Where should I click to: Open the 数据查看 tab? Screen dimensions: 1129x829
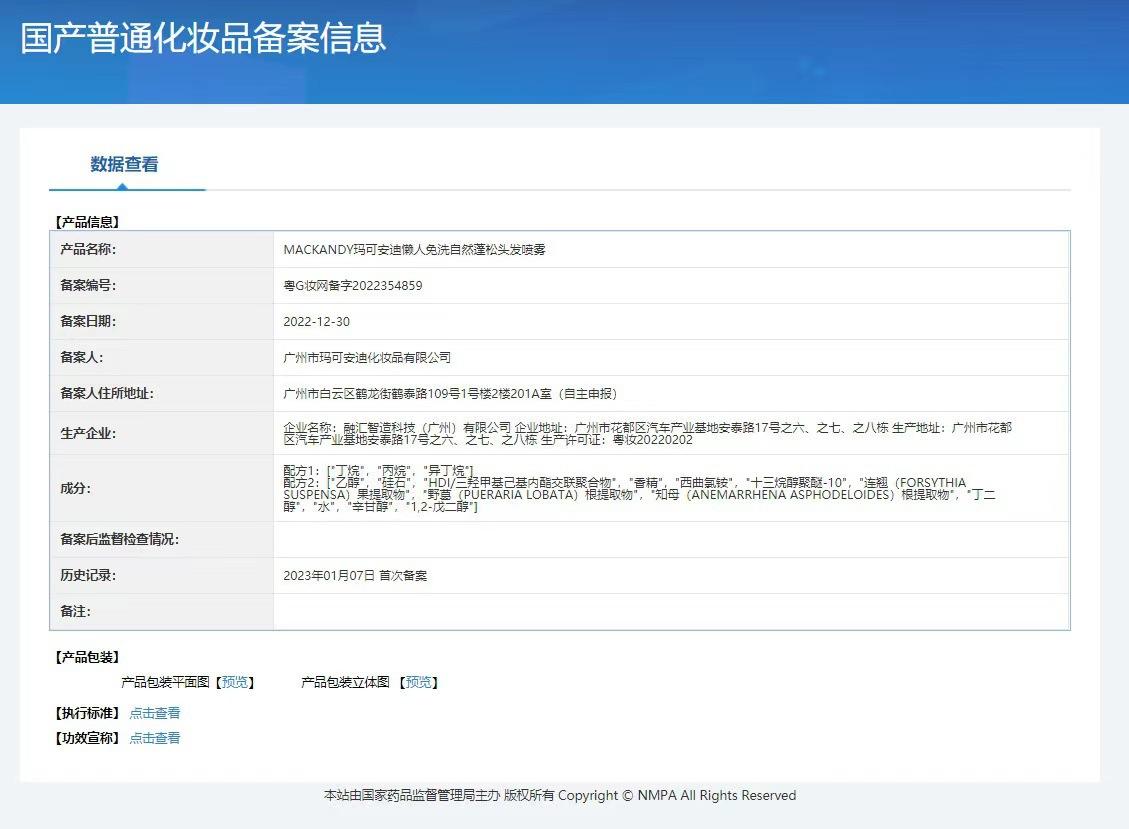pyautogui.click(x=125, y=164)
